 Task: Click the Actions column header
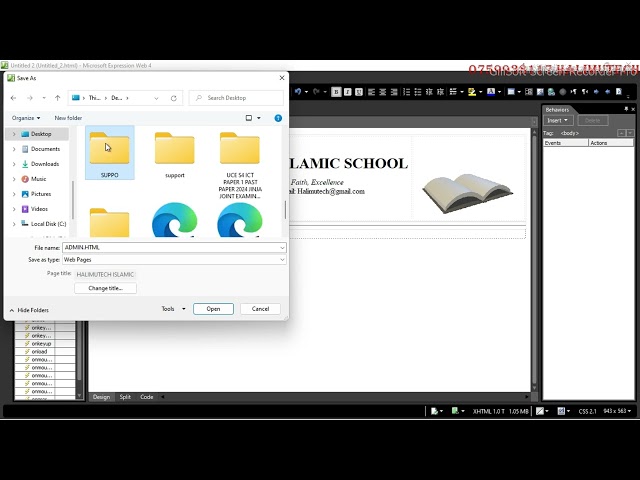click(x=611, y=143)
